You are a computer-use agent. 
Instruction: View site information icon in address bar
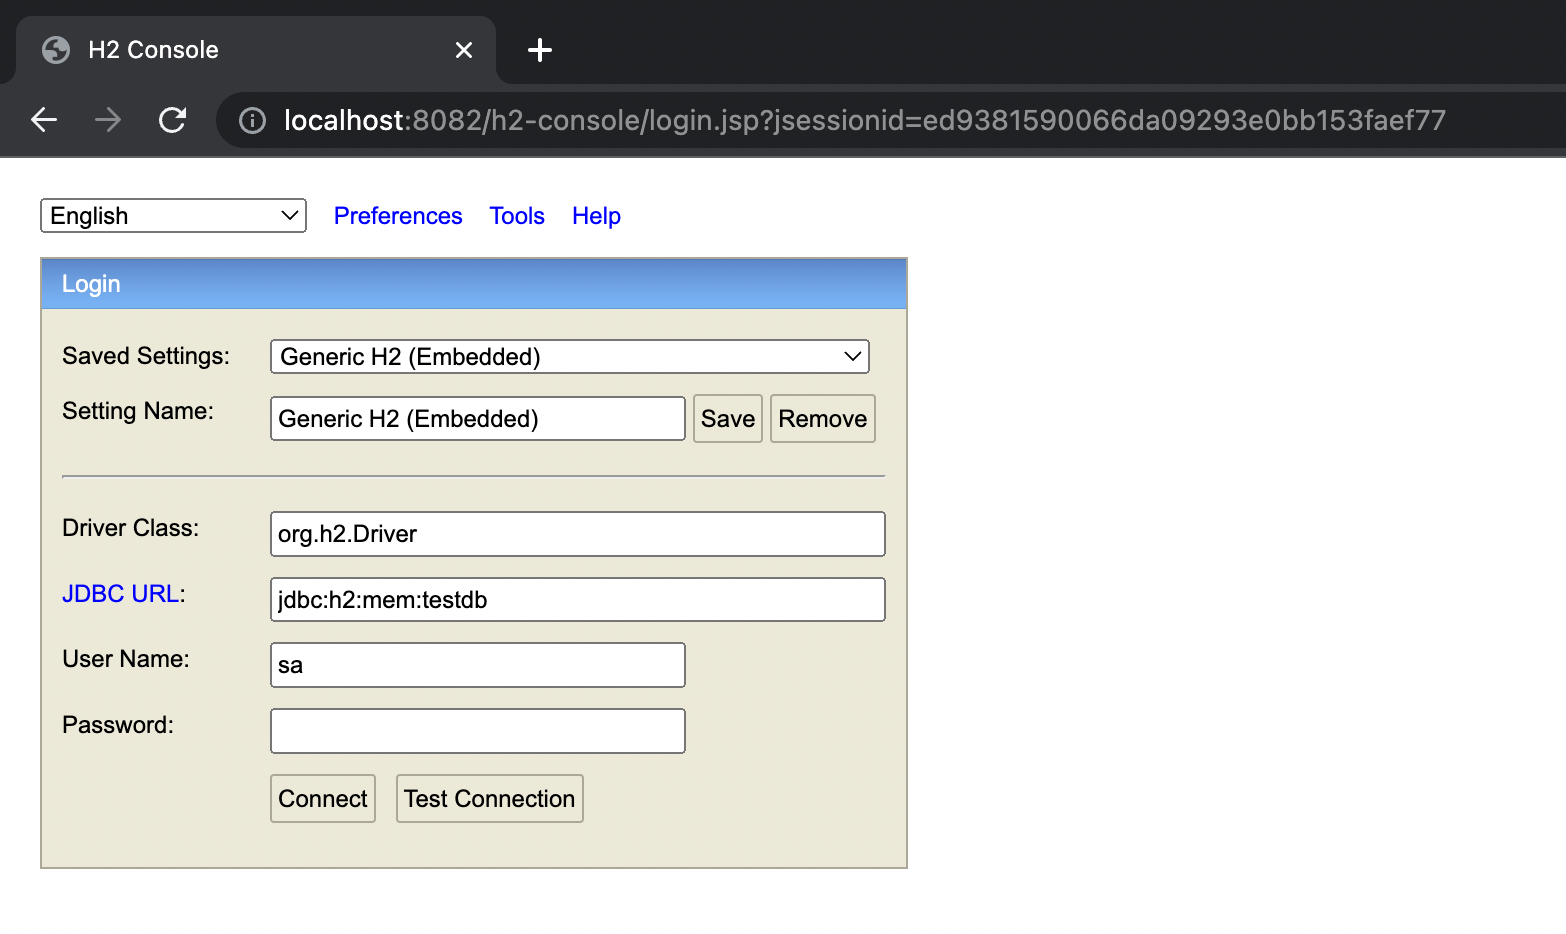click(252, 121)
